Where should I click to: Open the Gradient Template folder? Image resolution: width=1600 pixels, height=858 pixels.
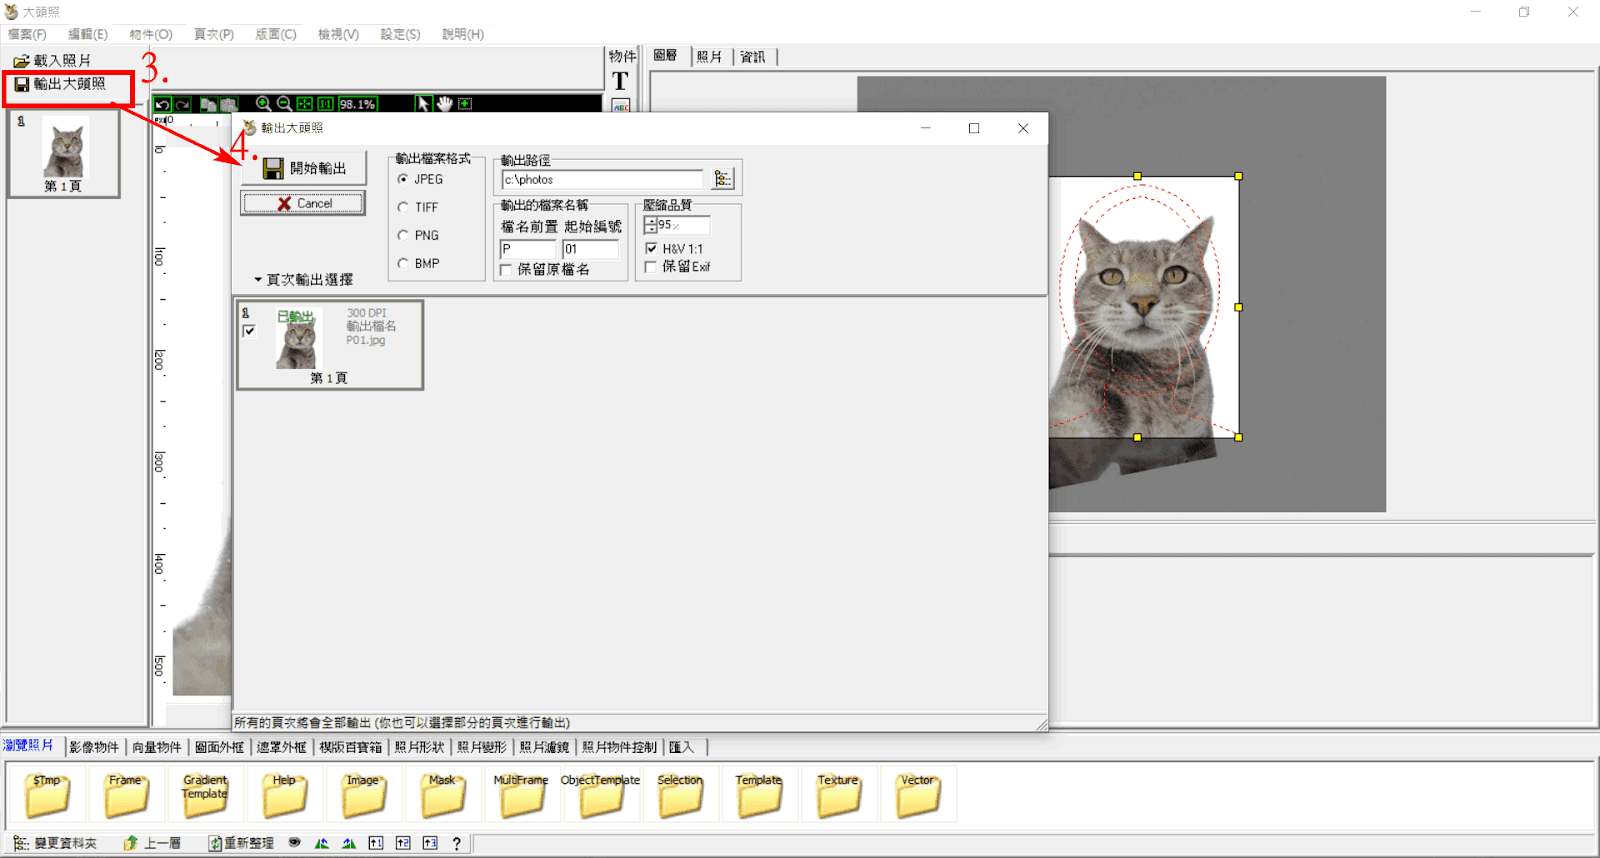tap(205, 794)
